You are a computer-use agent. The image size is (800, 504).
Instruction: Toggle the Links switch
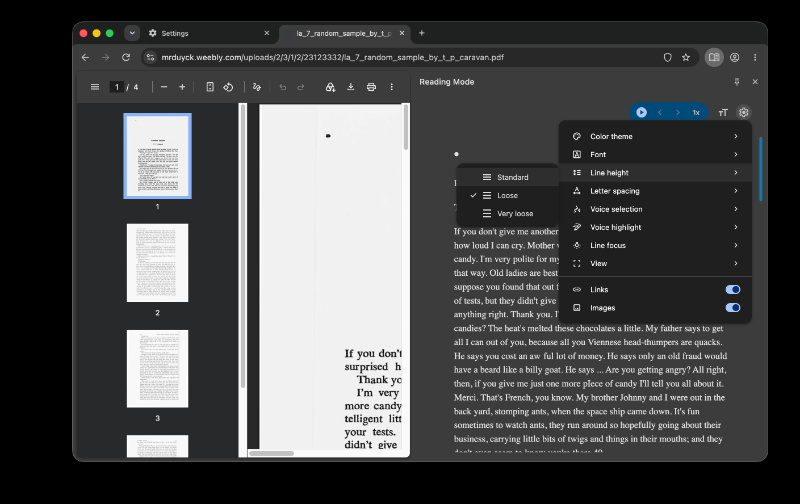click(x=733, y=290)
